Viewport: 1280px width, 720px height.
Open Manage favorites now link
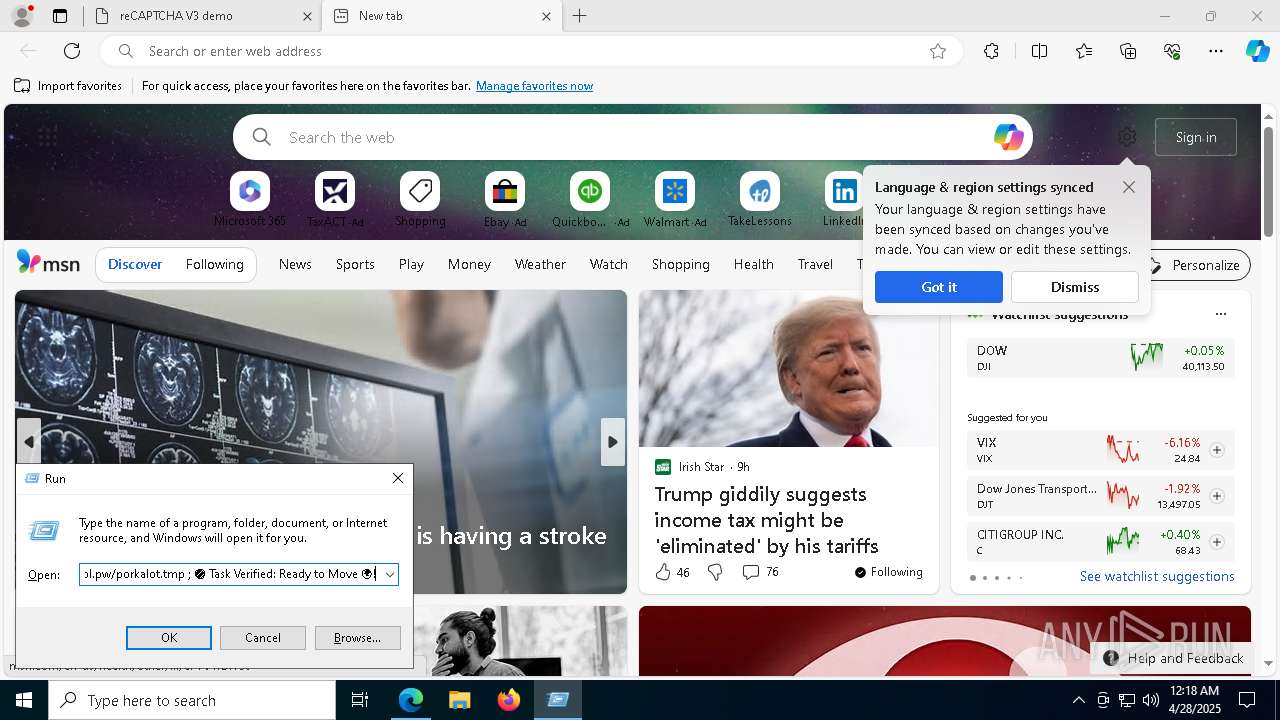[534, 86]
